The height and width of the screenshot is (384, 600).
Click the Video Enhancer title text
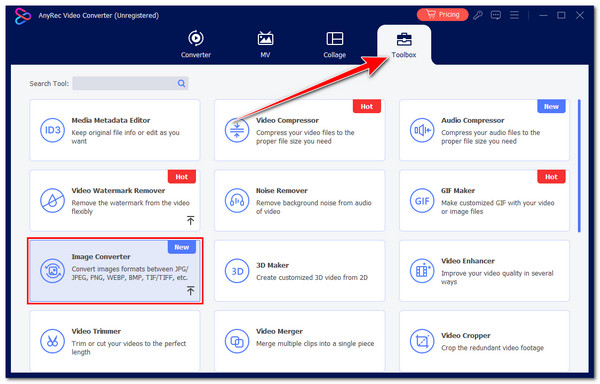point(468,261)
